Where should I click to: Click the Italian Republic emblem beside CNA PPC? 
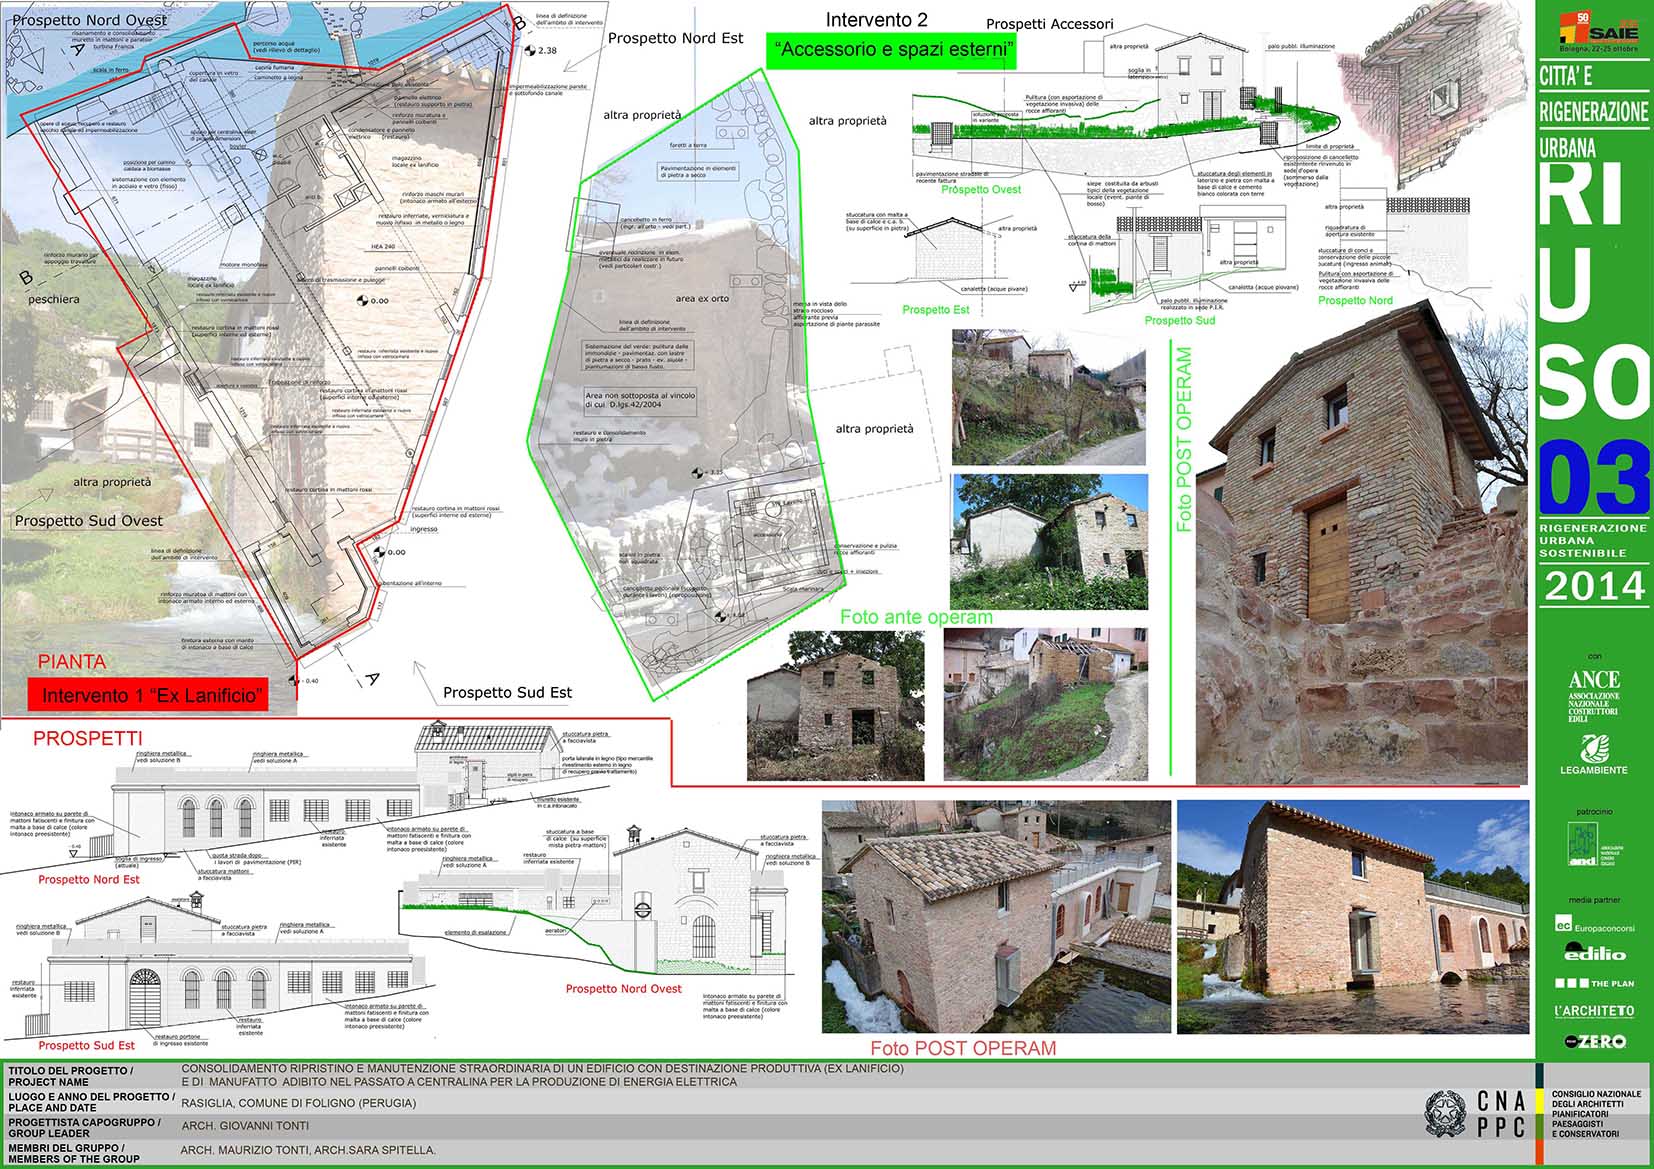(x=1445, y=1114)
